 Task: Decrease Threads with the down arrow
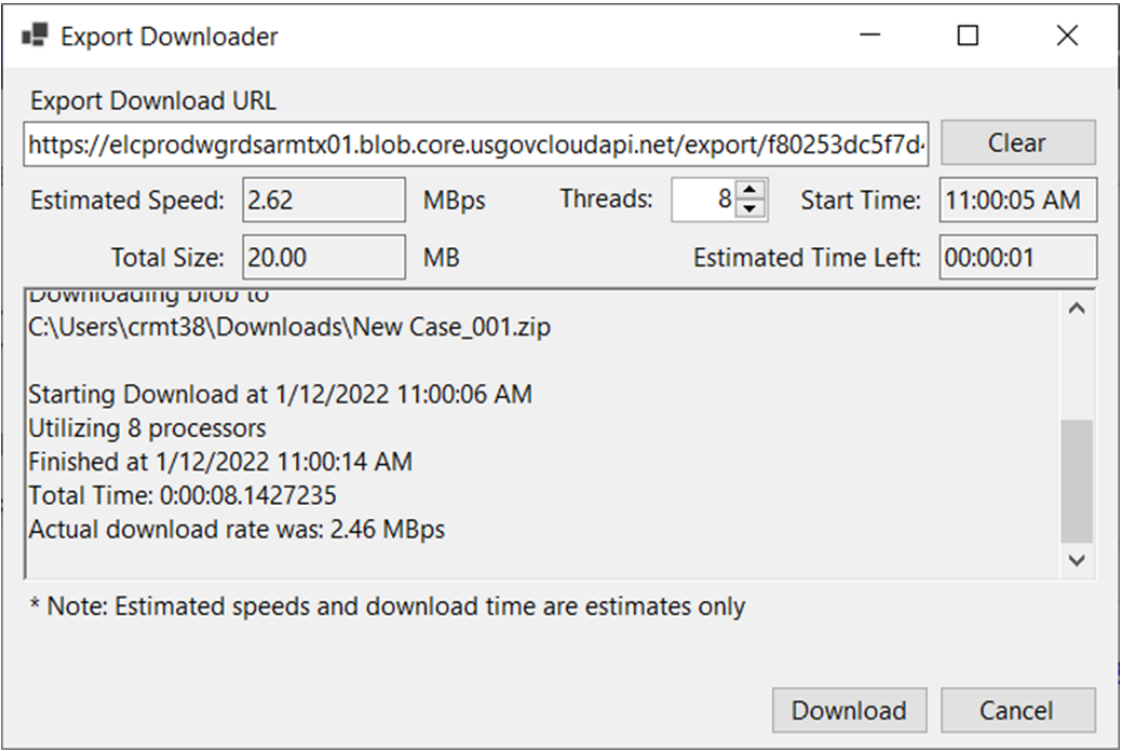point(750,209)
